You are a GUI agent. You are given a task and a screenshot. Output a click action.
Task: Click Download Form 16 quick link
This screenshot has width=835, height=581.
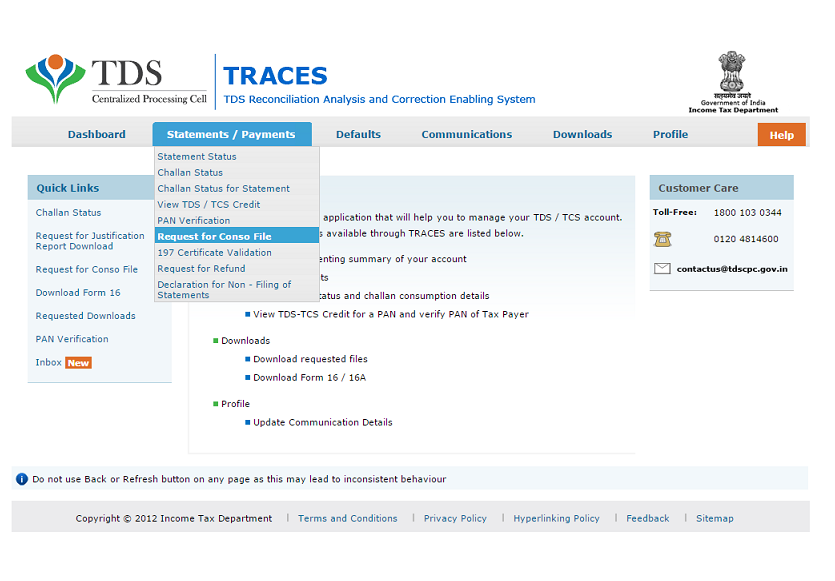[x=77, y=292]
